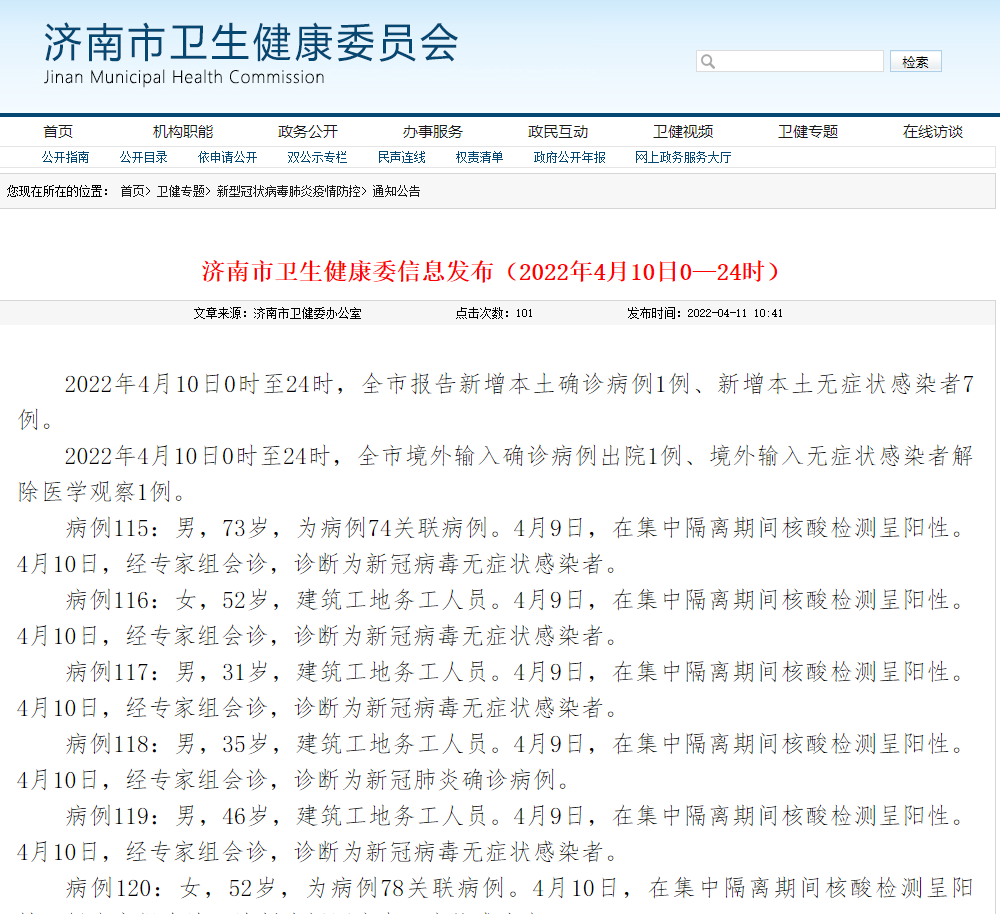Visit the 公开目录 link
Image resolution: width=1000 pixels, height=914 pixels.
click(x=143, y=157)
